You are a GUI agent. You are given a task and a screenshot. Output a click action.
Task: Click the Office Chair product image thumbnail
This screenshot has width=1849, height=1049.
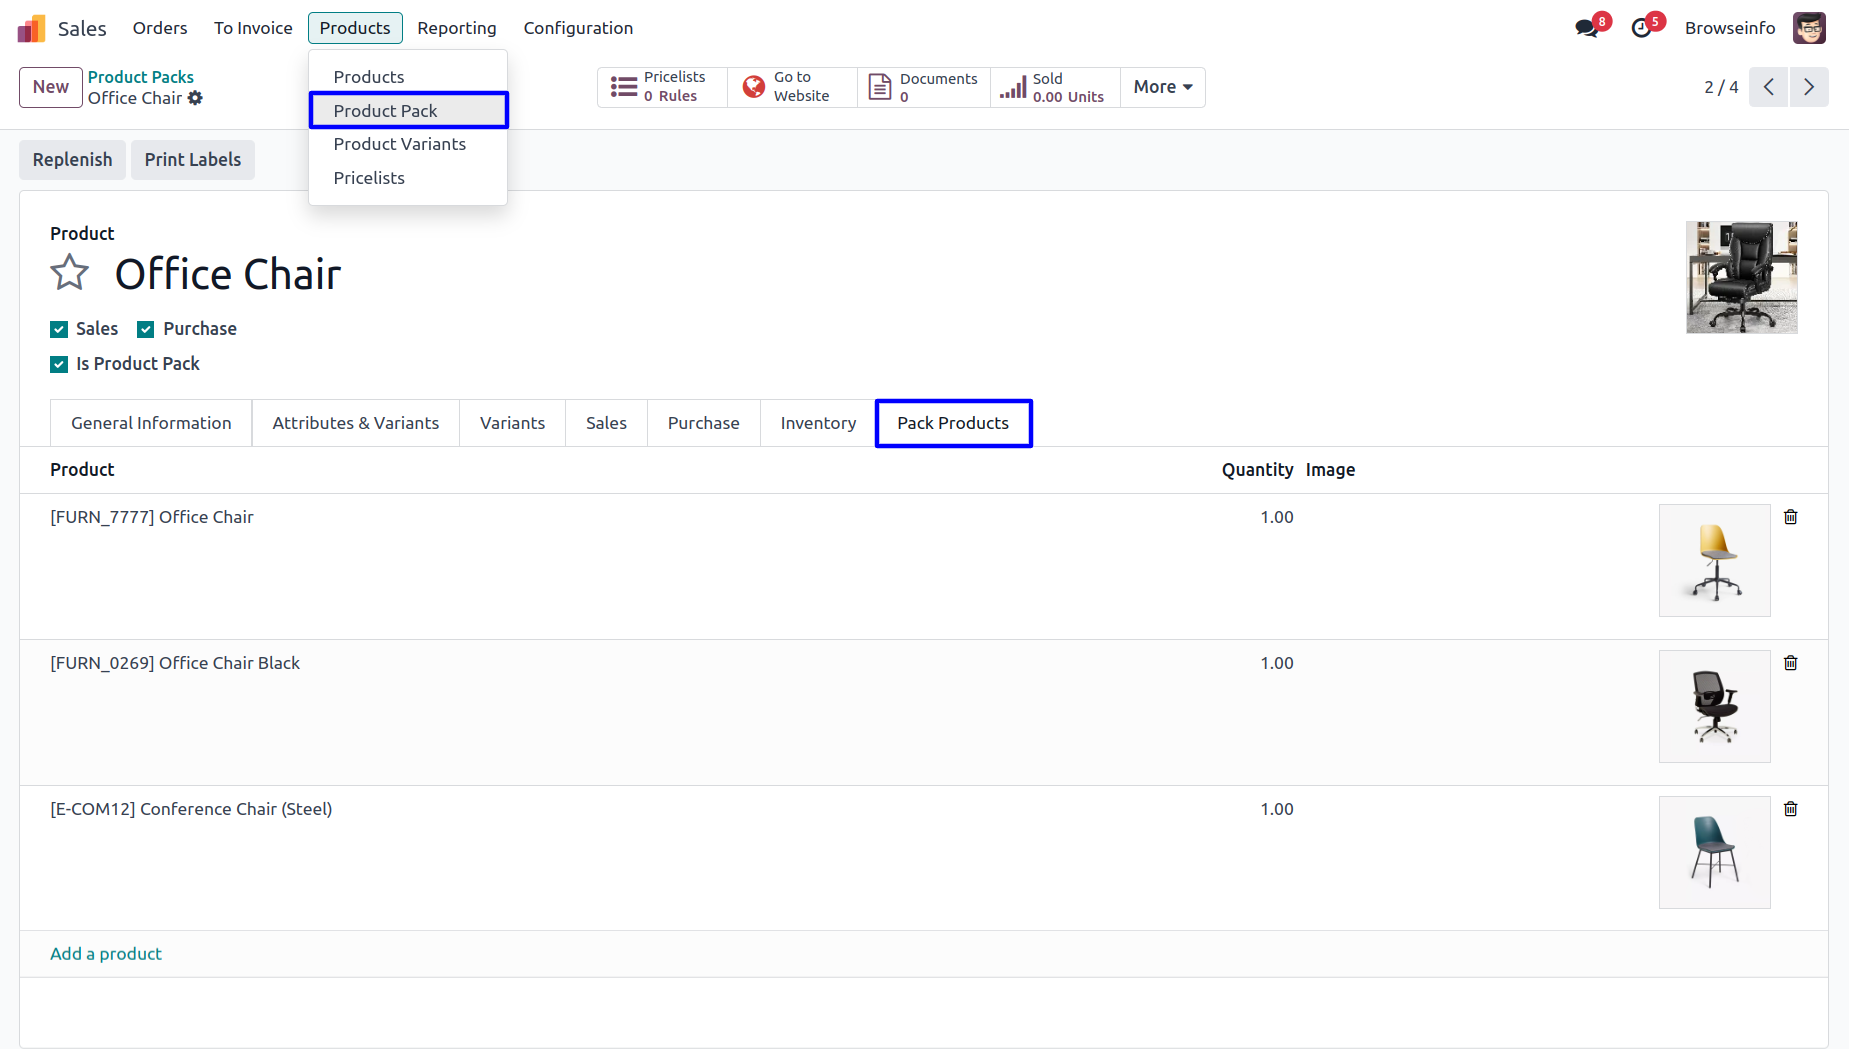click(x=1741, y=277)
